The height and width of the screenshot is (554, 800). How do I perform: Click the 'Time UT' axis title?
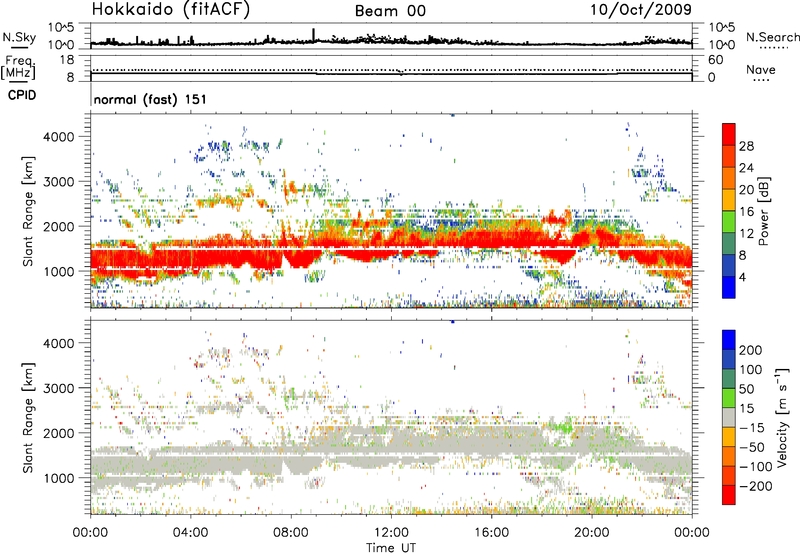(x=391, y=548)
